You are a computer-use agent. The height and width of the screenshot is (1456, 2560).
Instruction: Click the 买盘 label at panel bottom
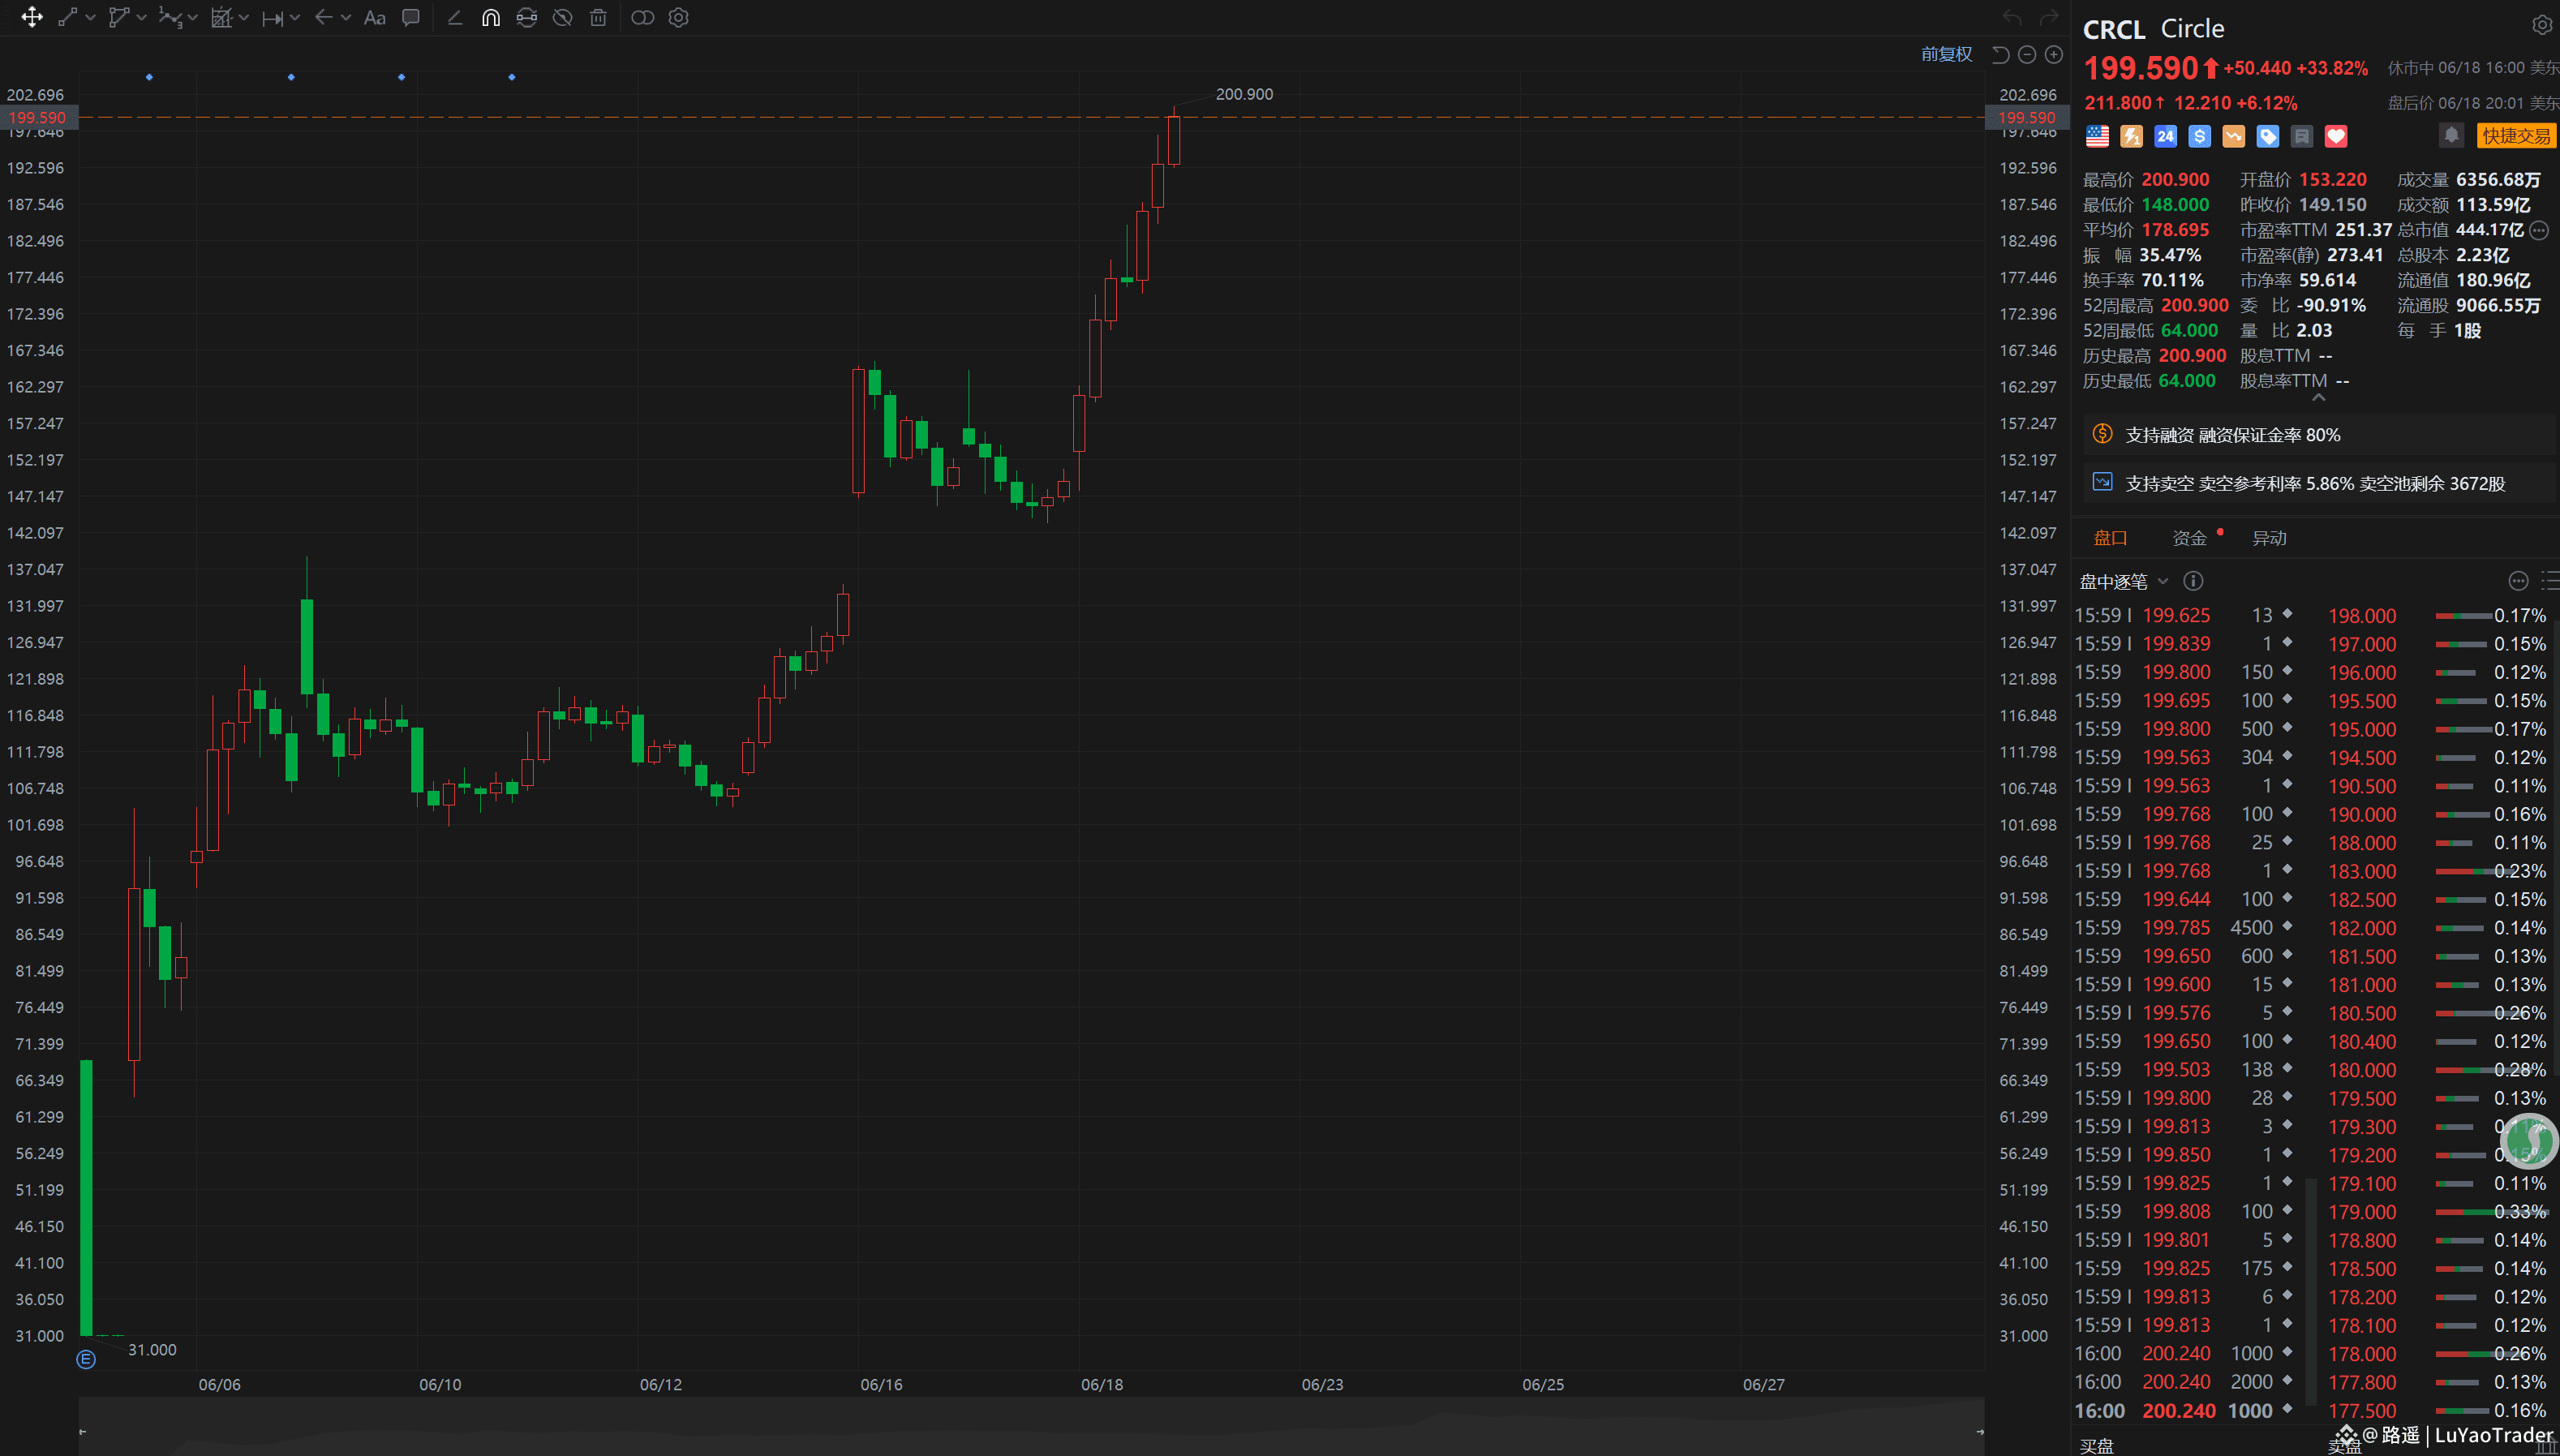click(x=2096, y=1446)
